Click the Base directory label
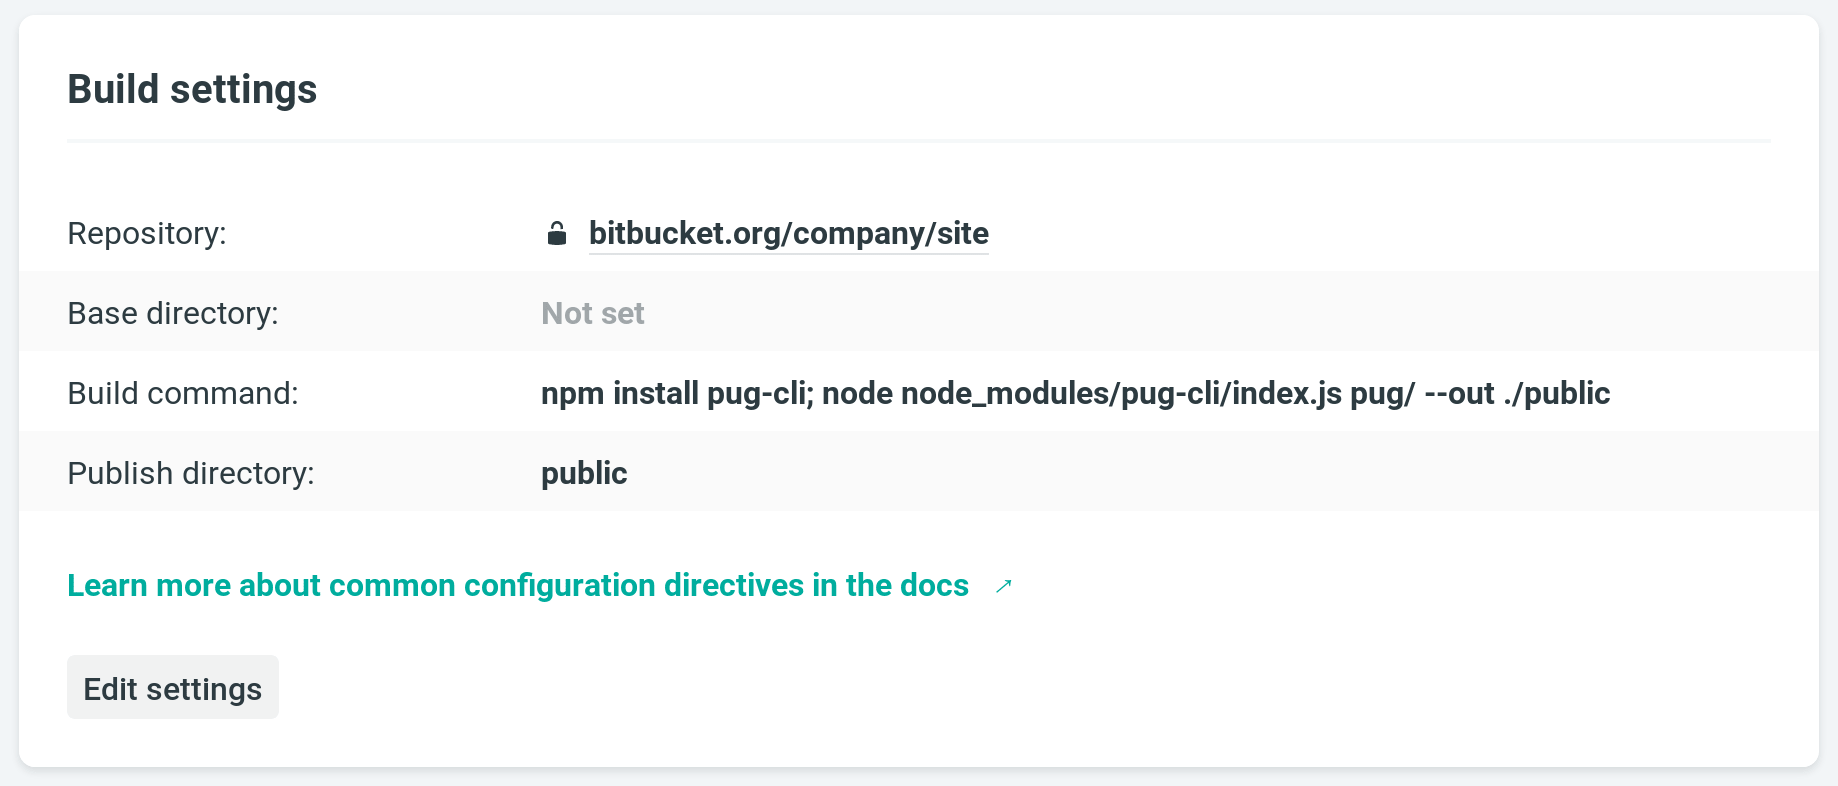The height and width of the screenshot is (786, 1838). click(x=173, y=313)
